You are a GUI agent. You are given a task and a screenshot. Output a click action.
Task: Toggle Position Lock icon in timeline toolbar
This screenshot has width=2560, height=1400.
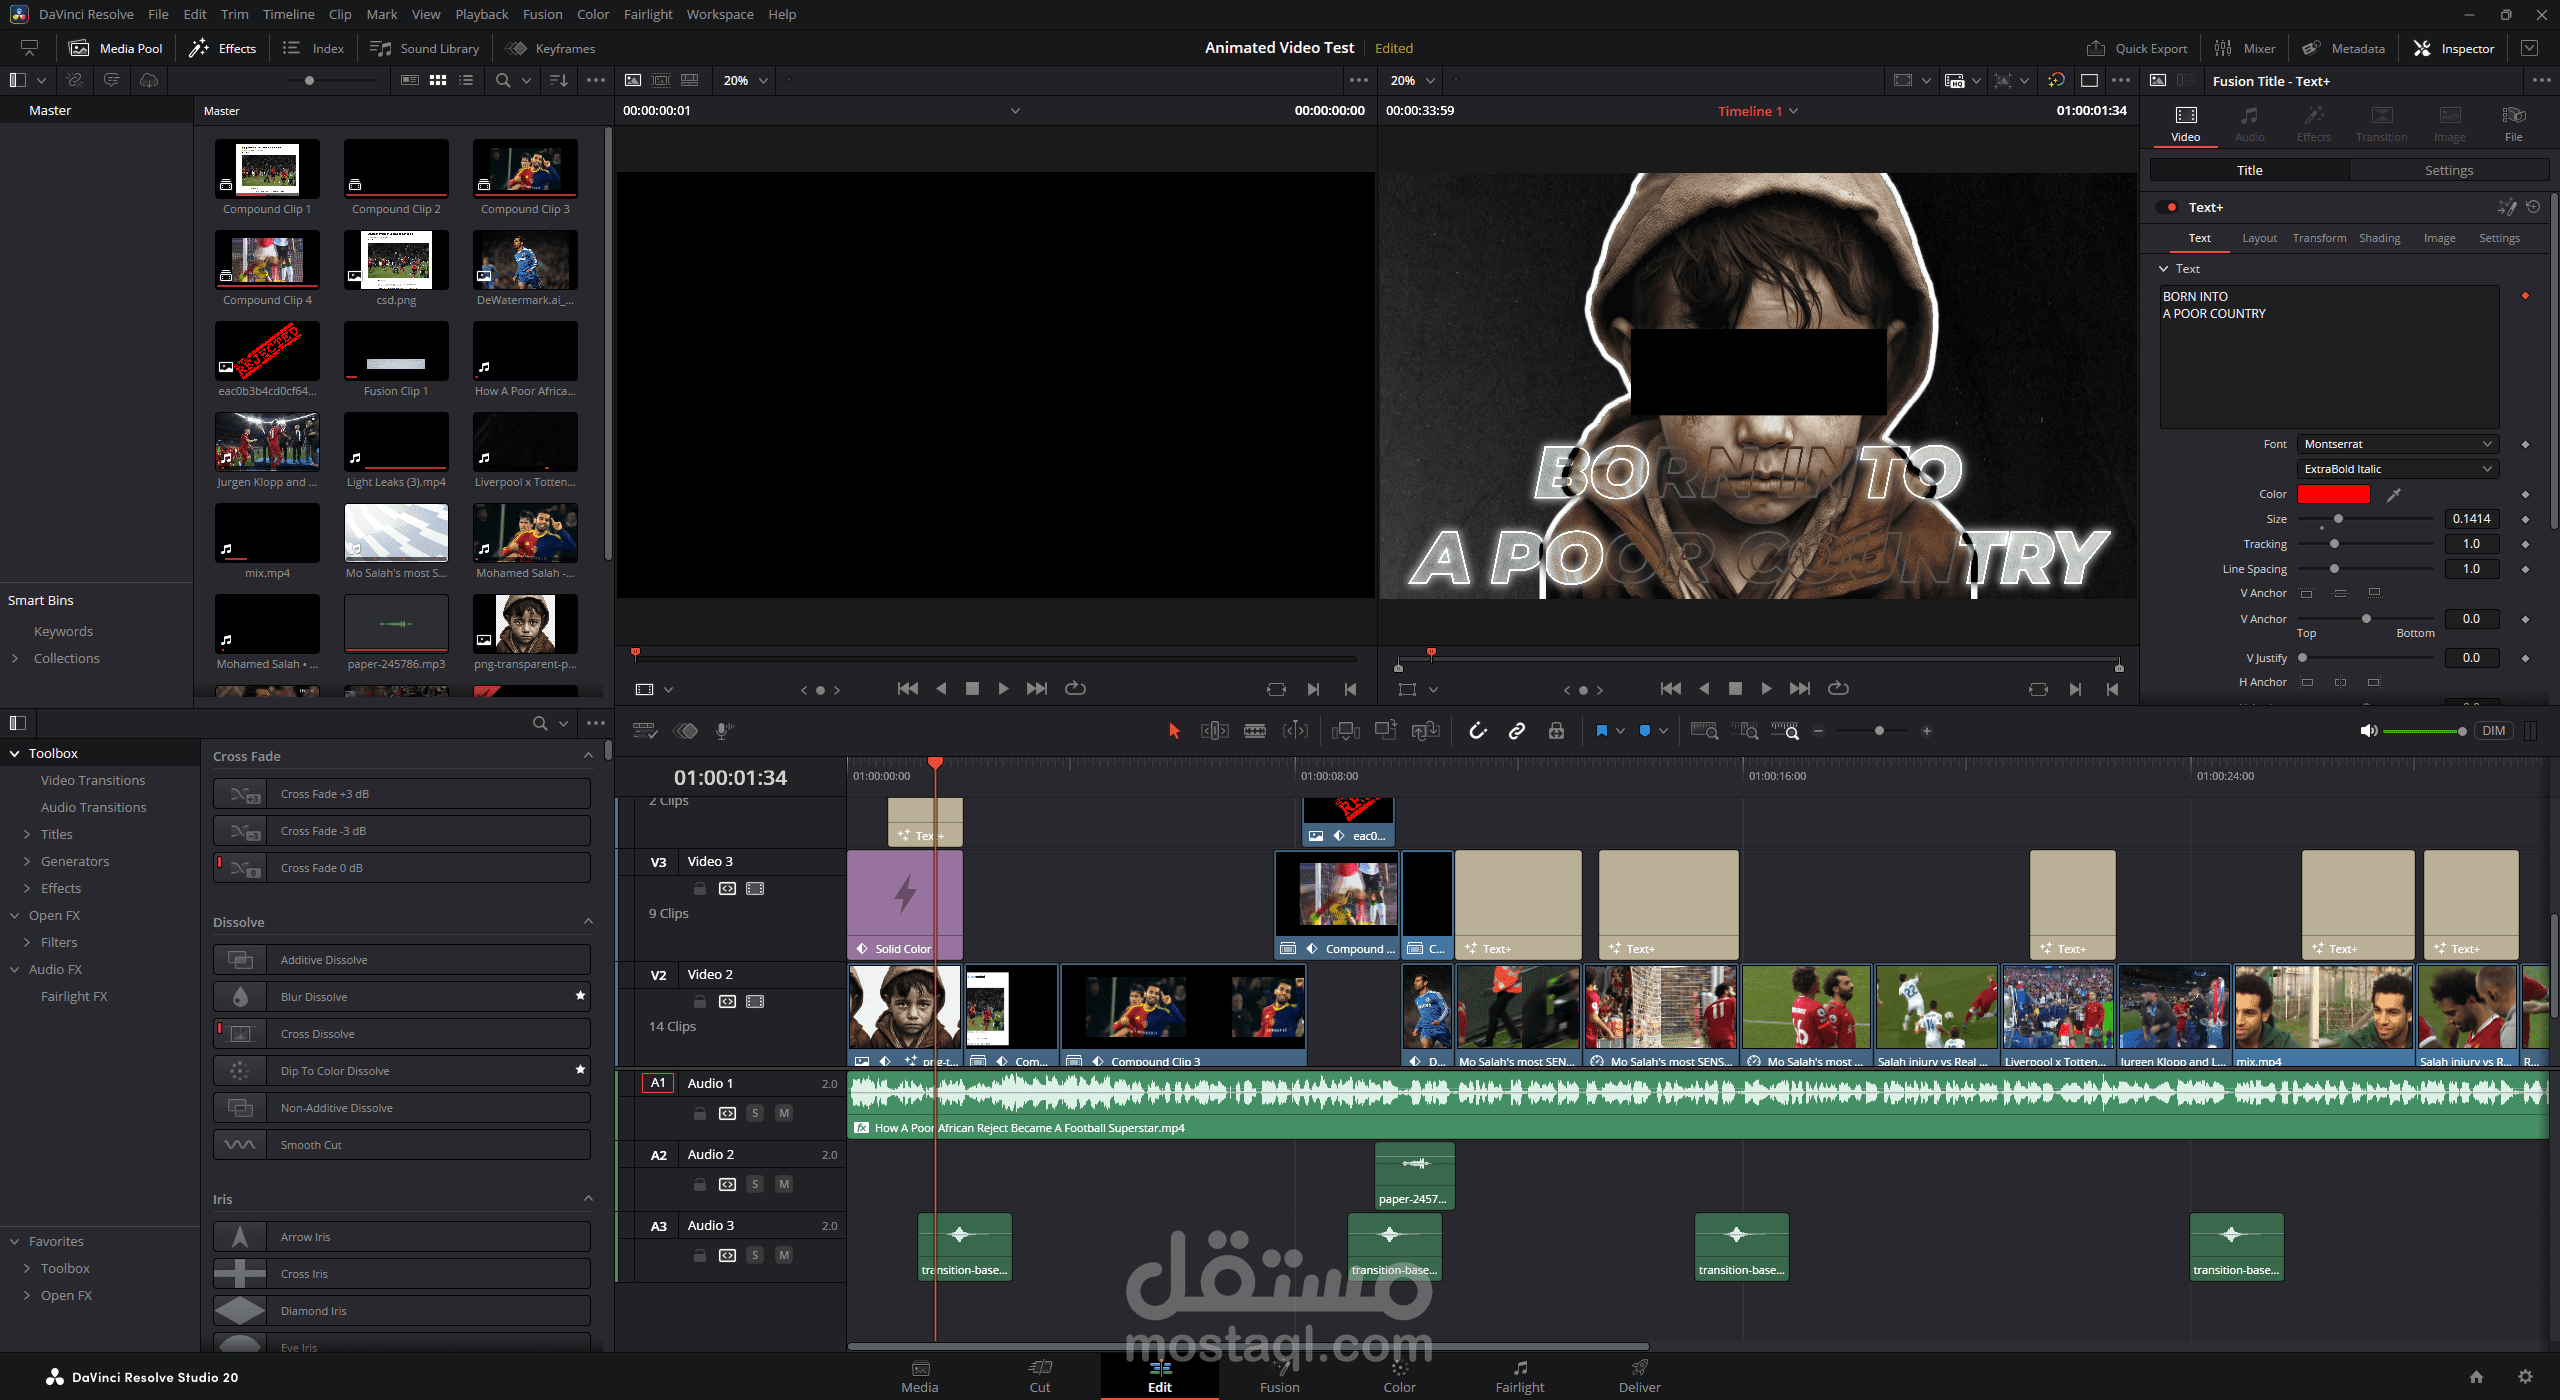[1557, 731]
